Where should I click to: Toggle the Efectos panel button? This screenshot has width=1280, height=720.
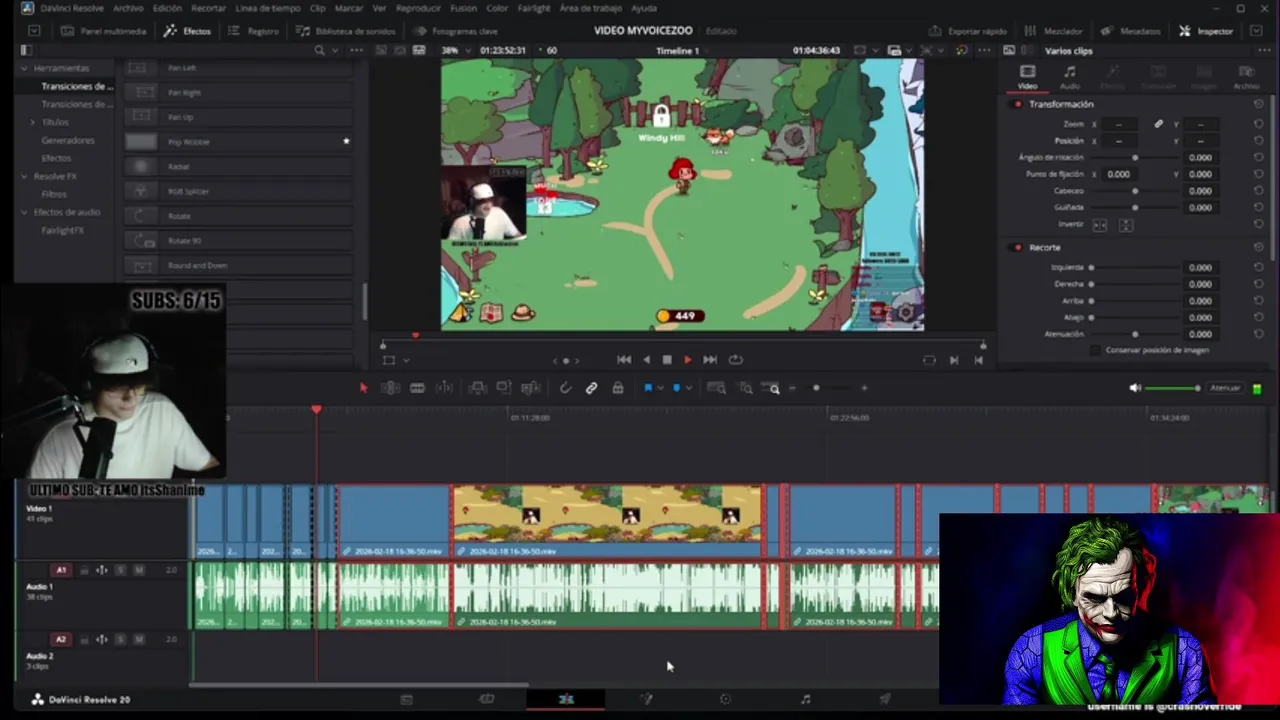coord(188,31)
